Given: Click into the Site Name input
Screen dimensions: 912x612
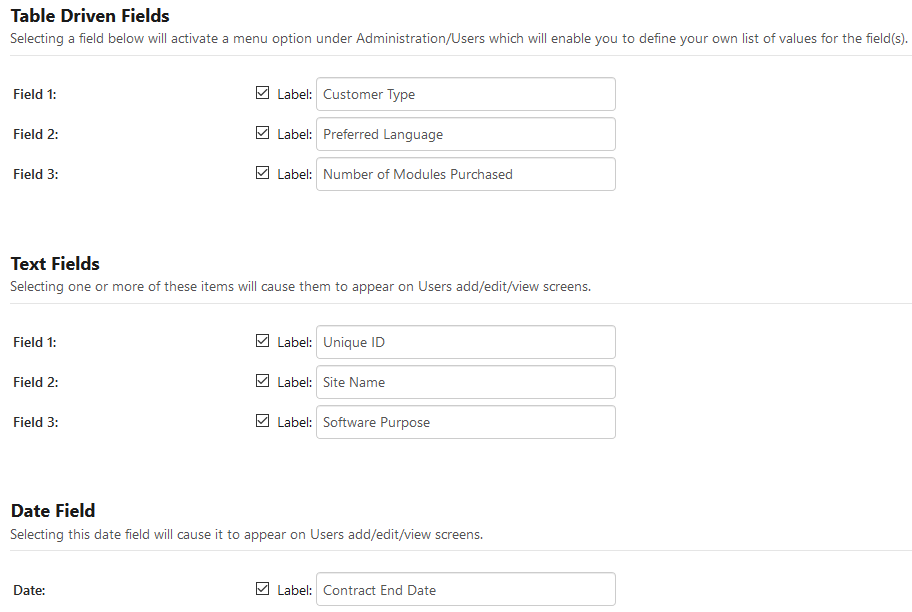Looking at the screenshot, I should click(x=465, y=382).
